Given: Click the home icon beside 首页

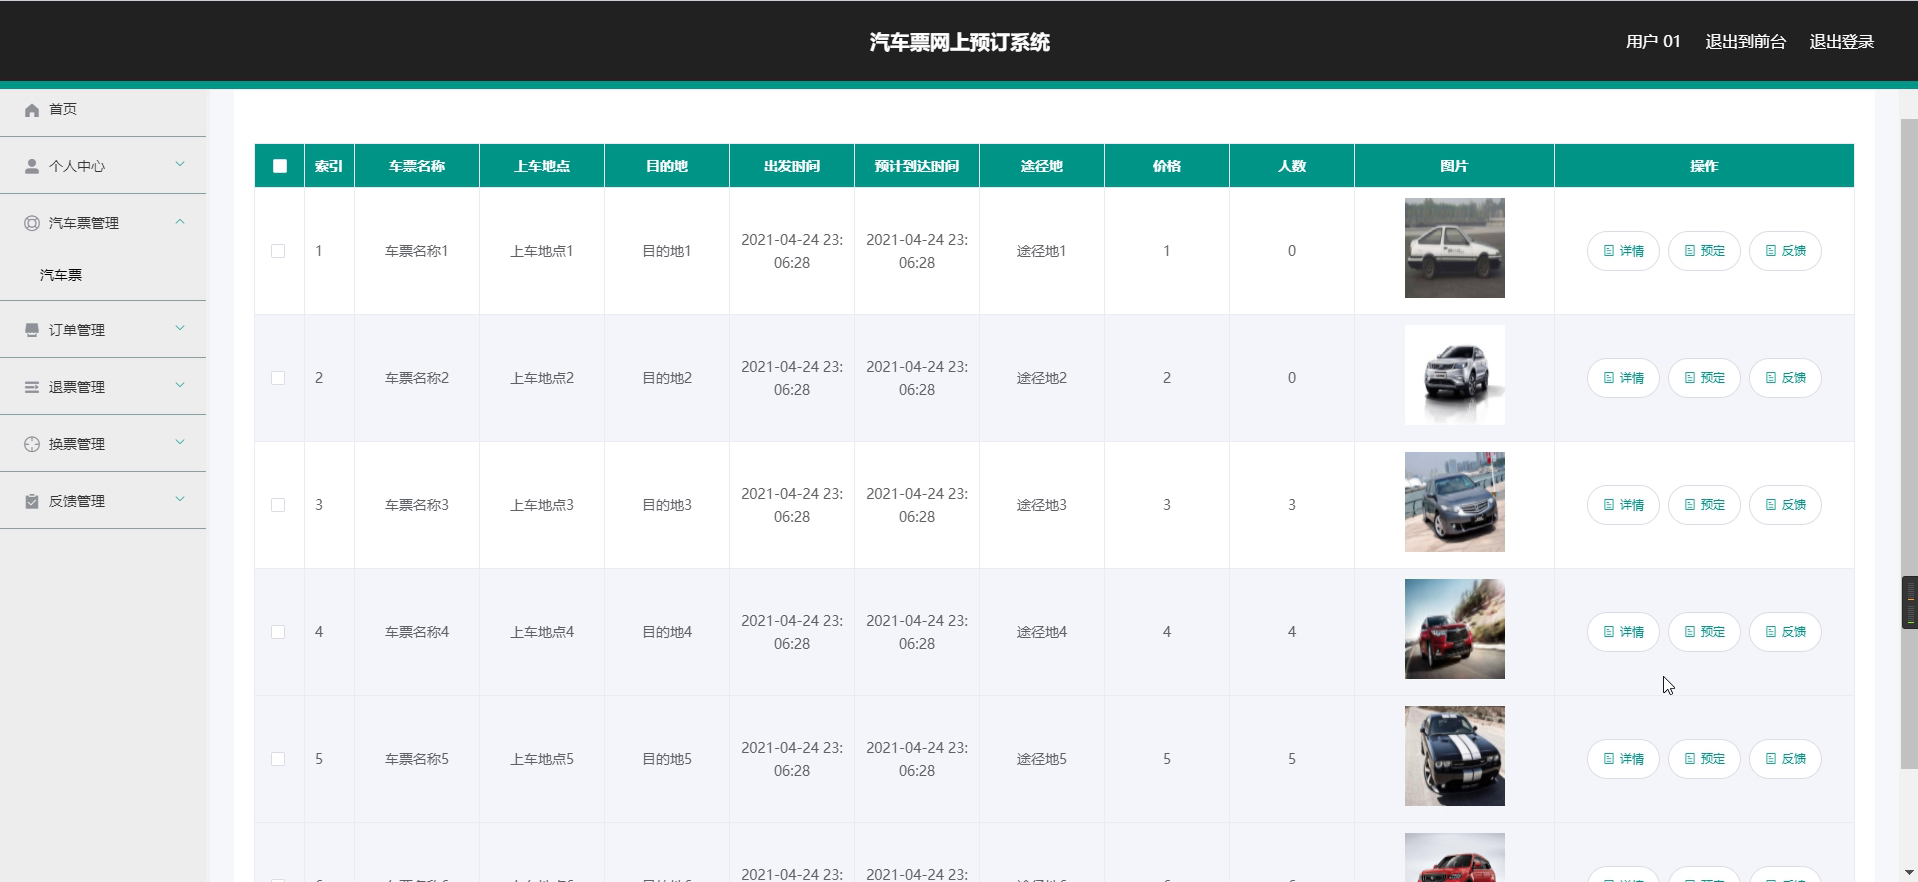Looking at the screenshot, I should (32, 110).
